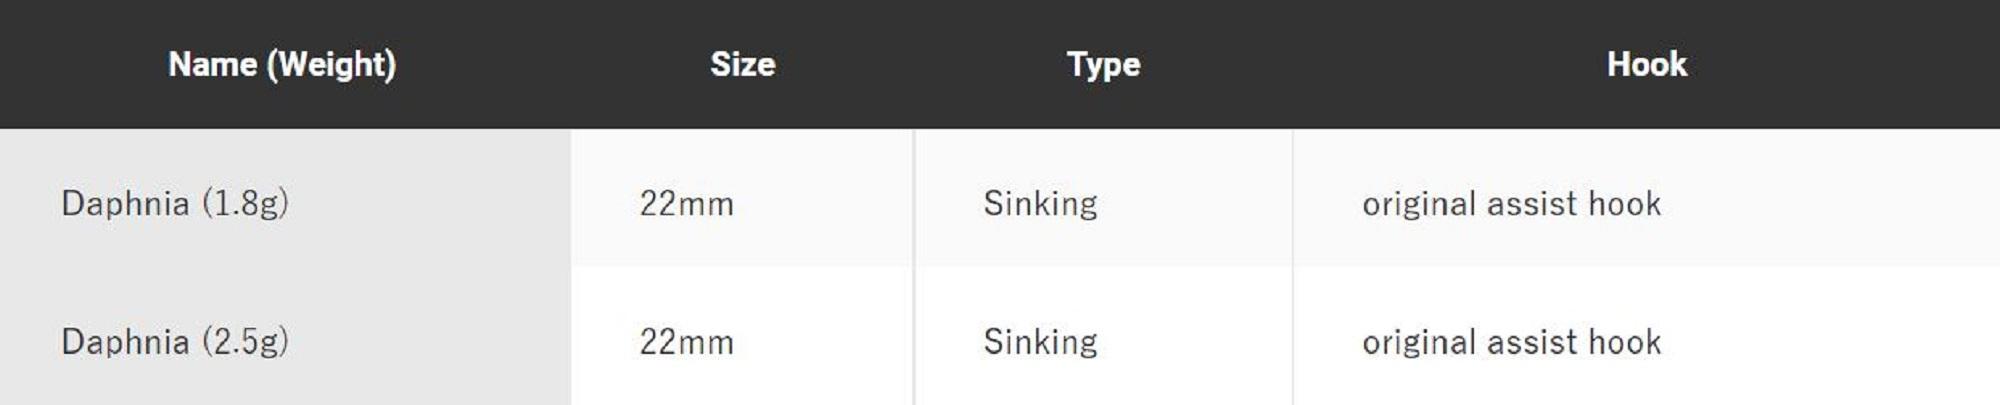Image resolution: width=2000 pixels, height=405 pixels.
Task: Click the (2.5g) weight text
Action: click(x=246, y=341)
